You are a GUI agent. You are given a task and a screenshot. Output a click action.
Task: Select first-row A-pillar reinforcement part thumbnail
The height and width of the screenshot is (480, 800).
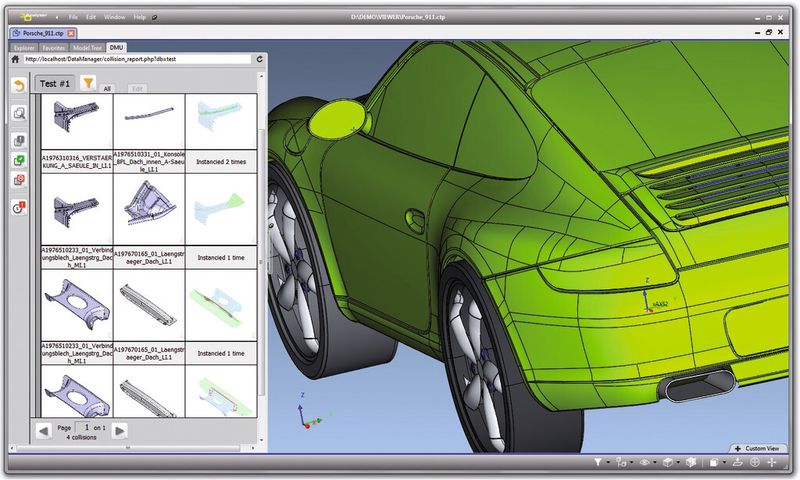77,121
